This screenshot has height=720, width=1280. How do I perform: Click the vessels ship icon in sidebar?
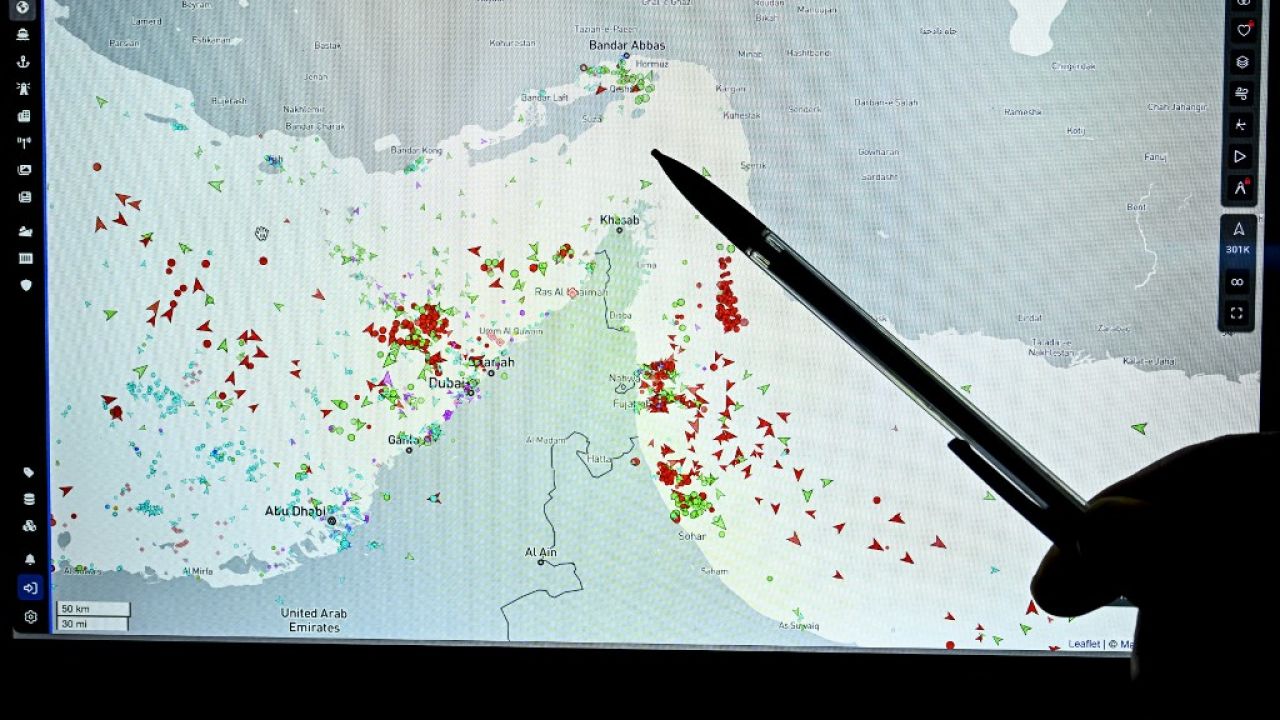(23, 35)
